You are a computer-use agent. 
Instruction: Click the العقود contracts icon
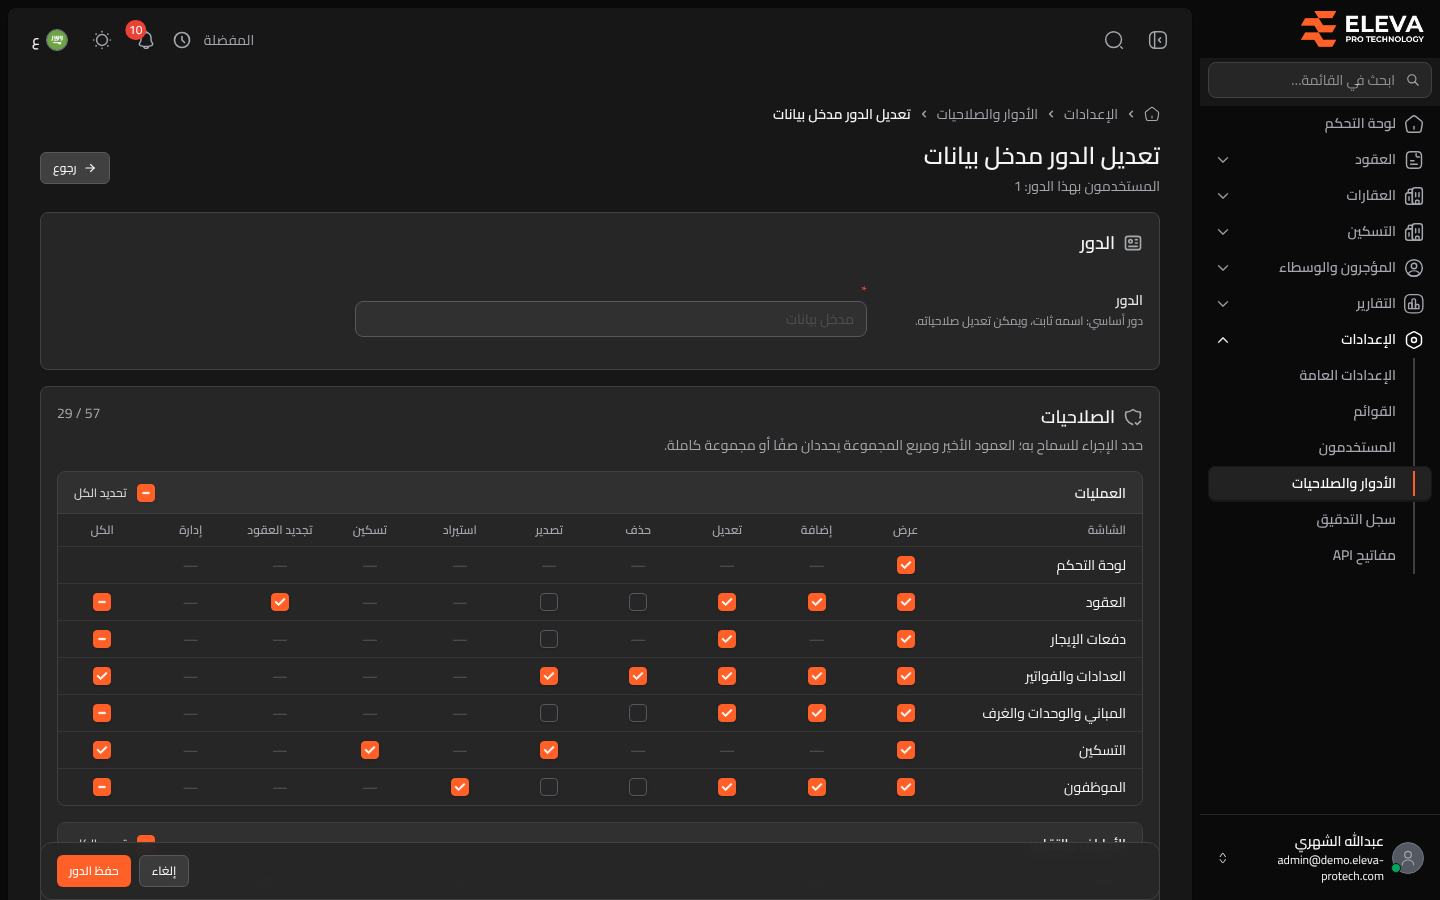point(1414,160)
